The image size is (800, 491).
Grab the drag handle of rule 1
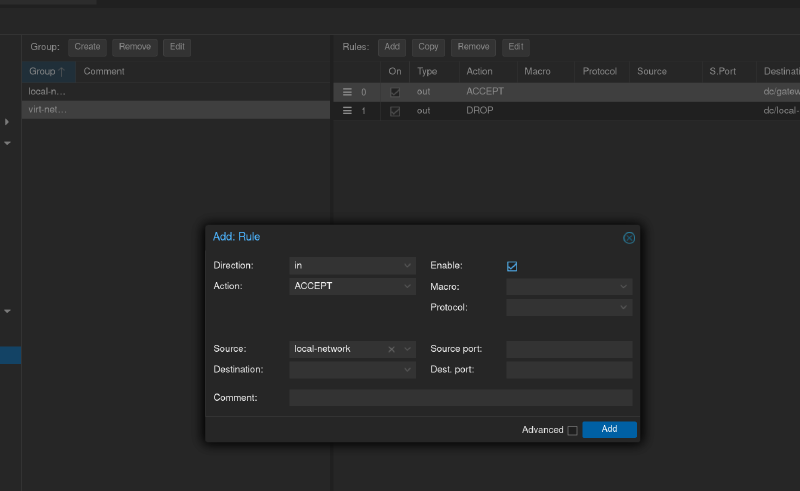pyautogui.click(x=347, y=111)
